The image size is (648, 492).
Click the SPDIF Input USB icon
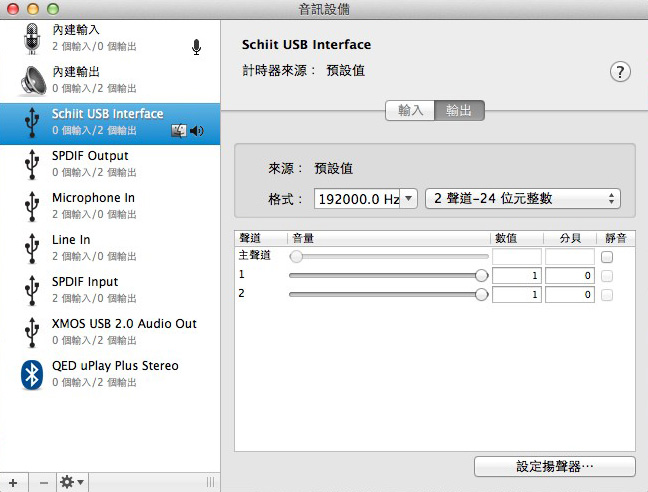click(32, 290)
